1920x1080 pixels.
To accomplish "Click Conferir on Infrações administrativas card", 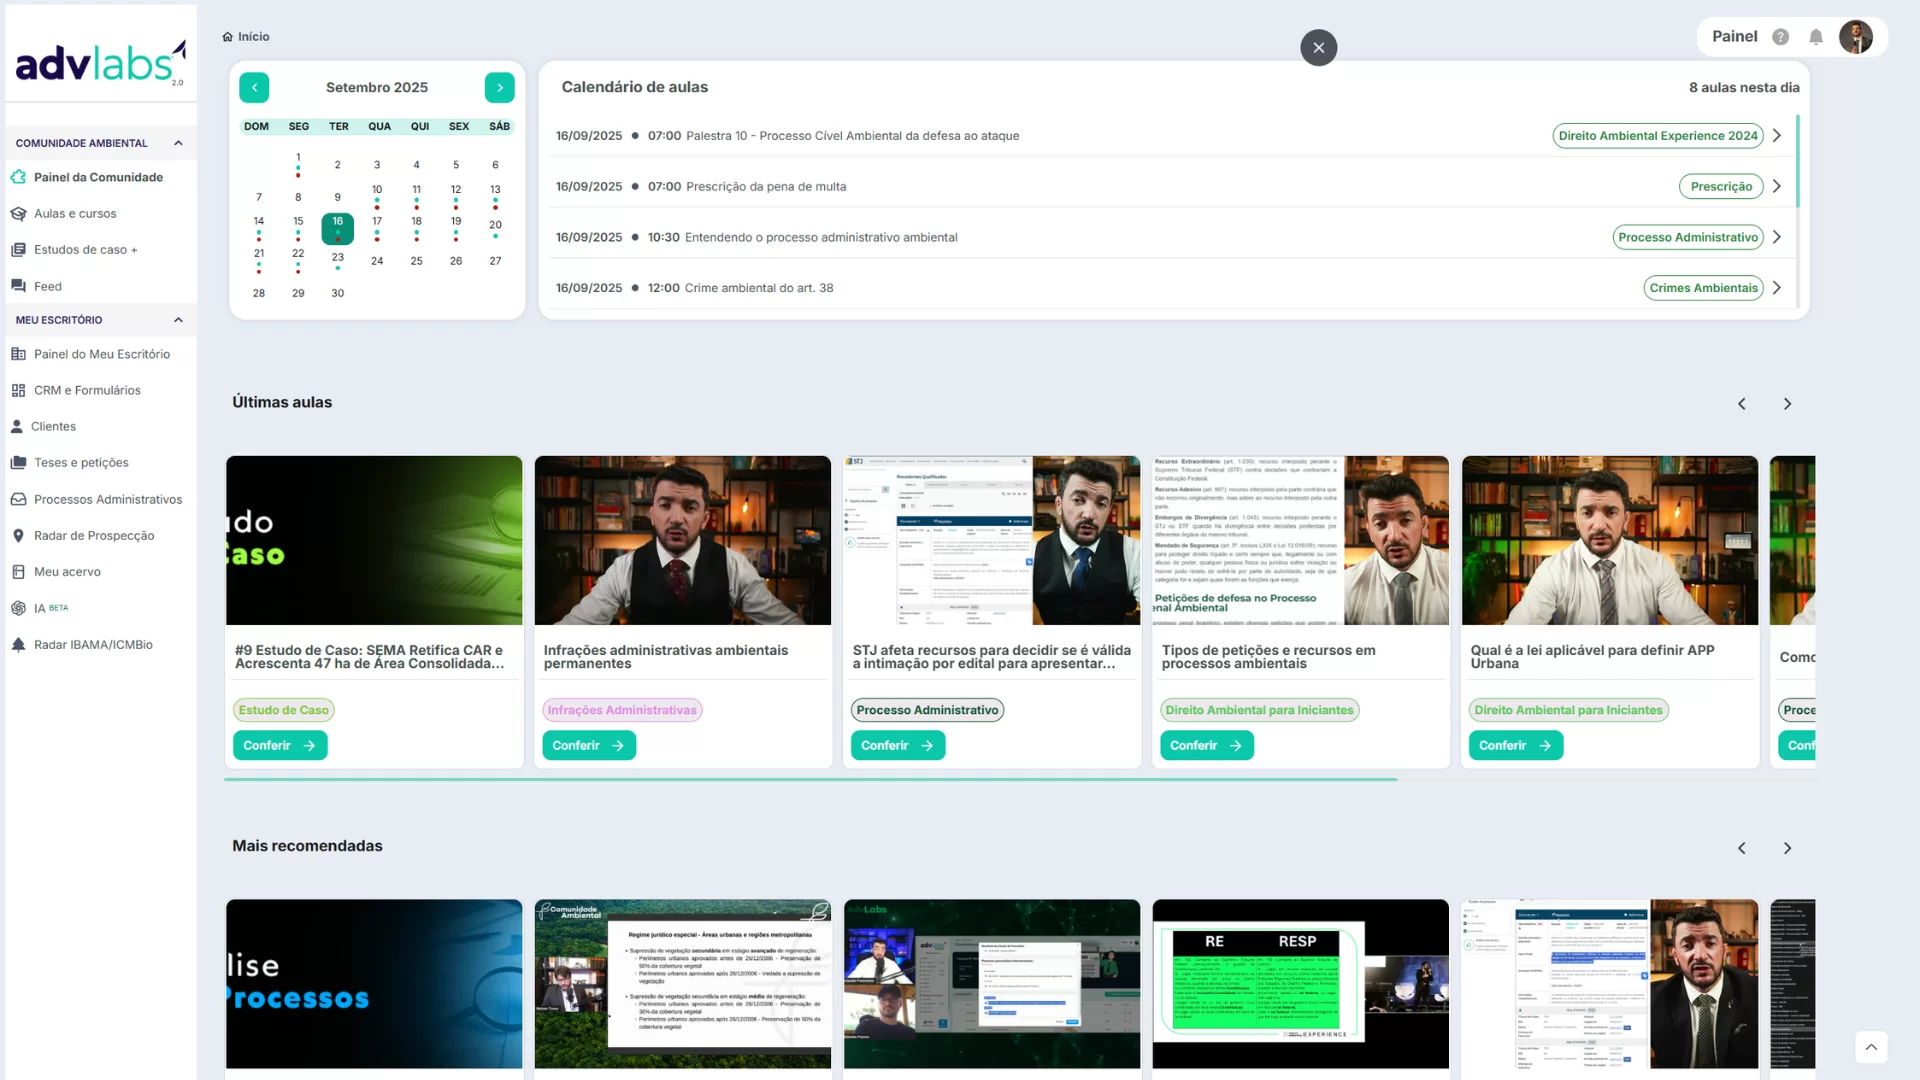I will [588, 746].
